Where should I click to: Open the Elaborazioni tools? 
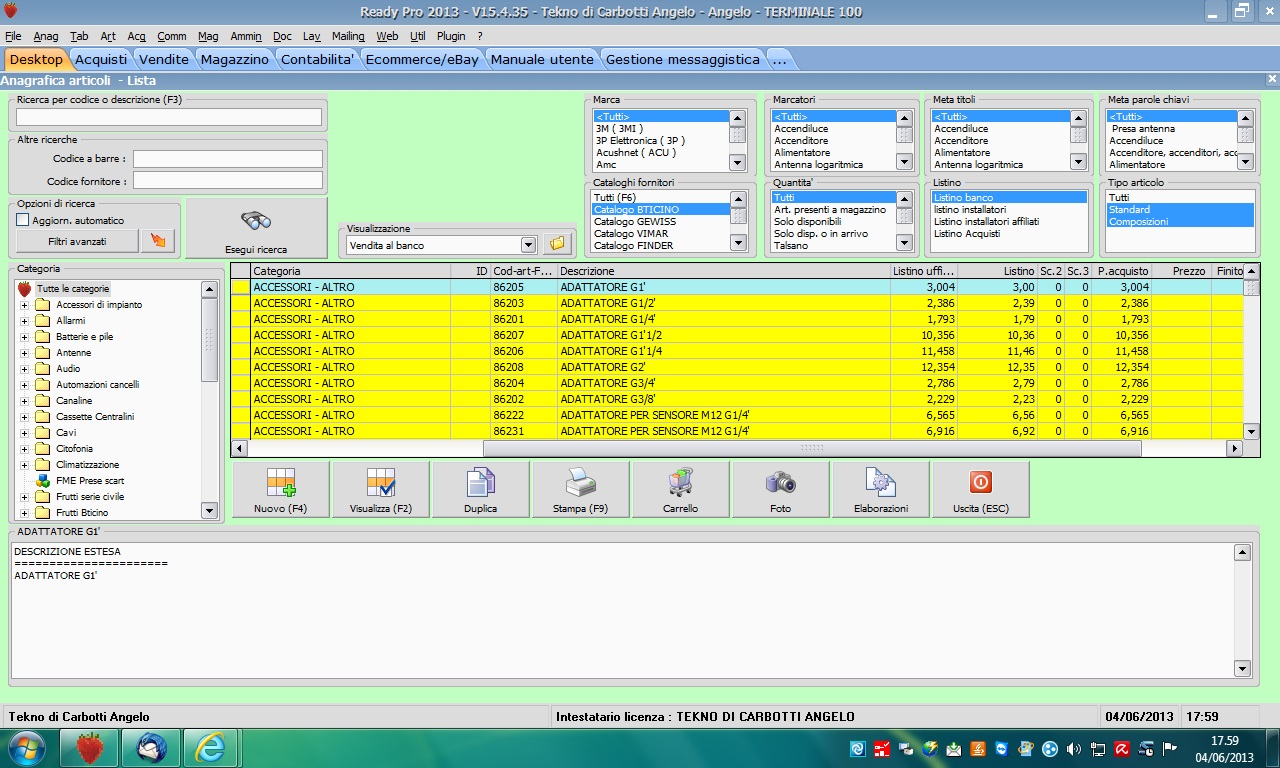point(880,490)
